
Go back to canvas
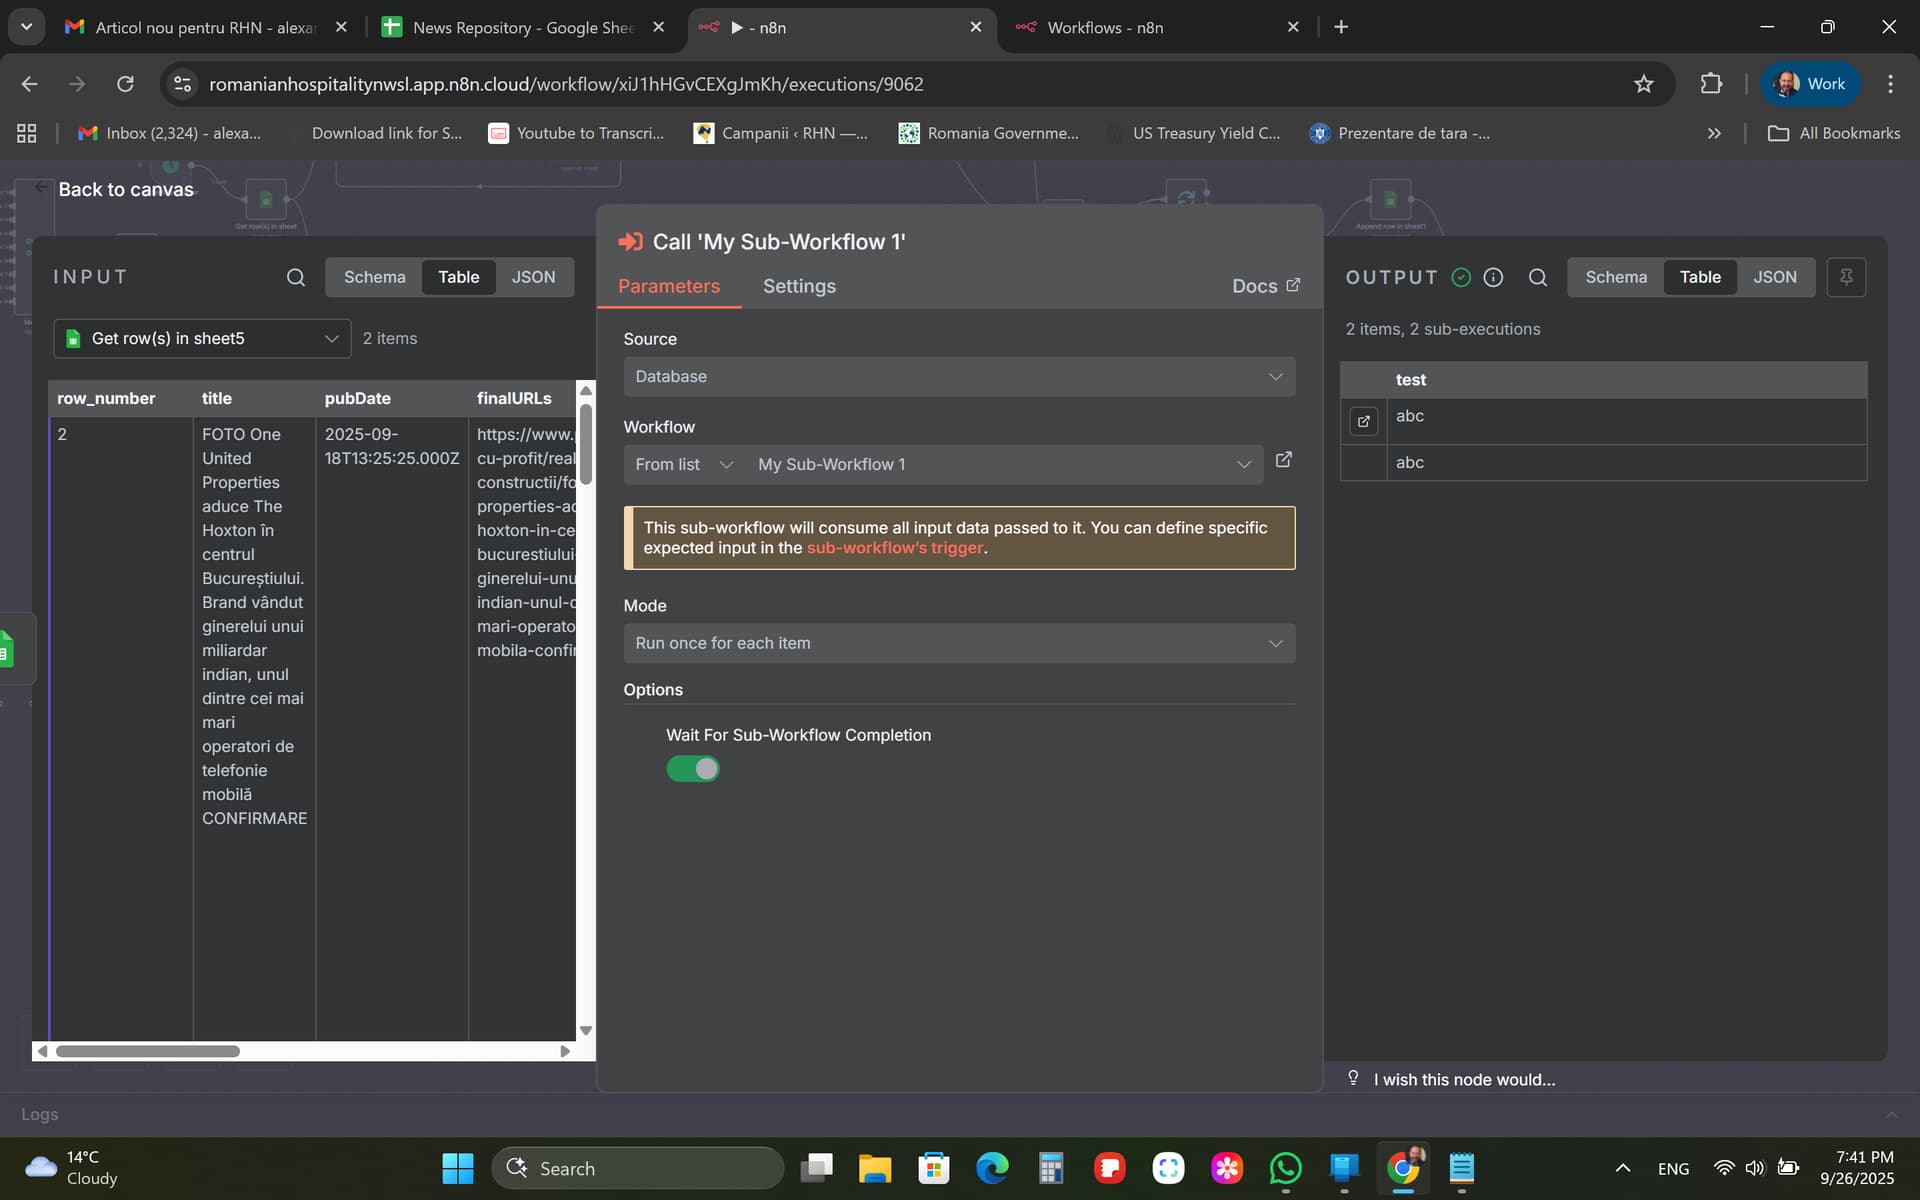(x=125, y=189)
